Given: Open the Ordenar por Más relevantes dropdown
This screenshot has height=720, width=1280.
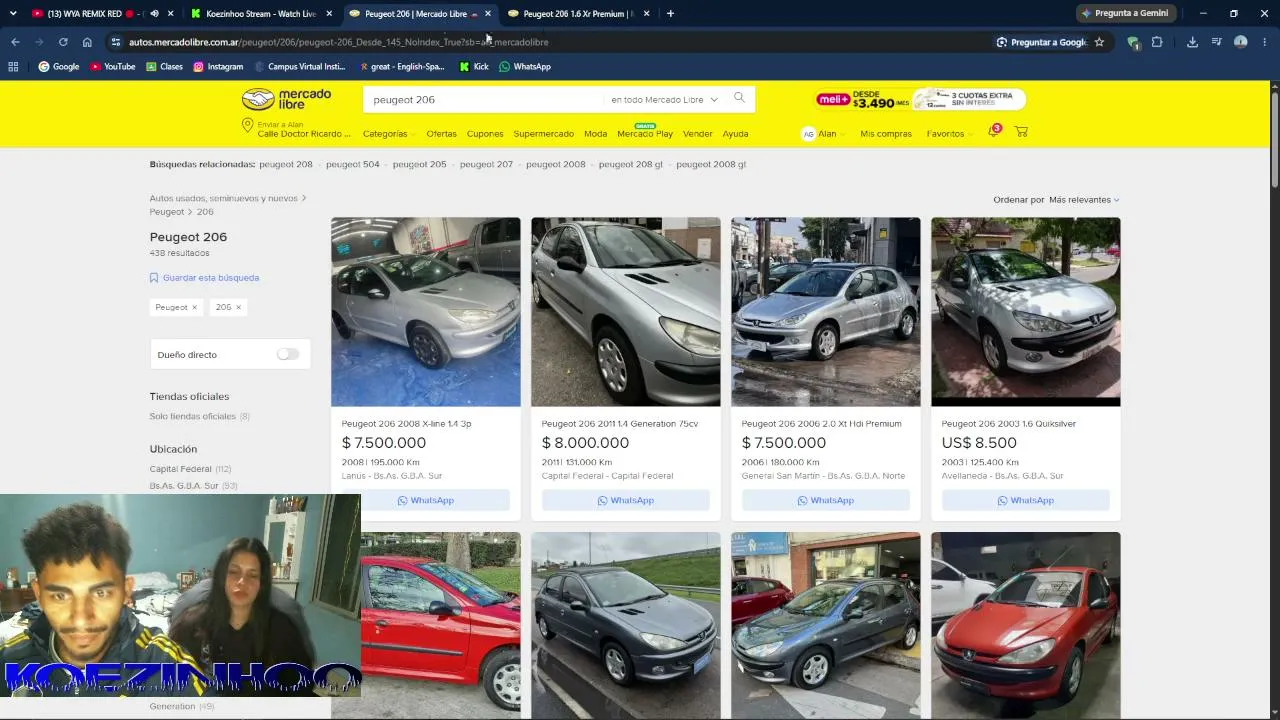Looking at the screenshot, I should pyautogui.click(x=1084, y=200).
